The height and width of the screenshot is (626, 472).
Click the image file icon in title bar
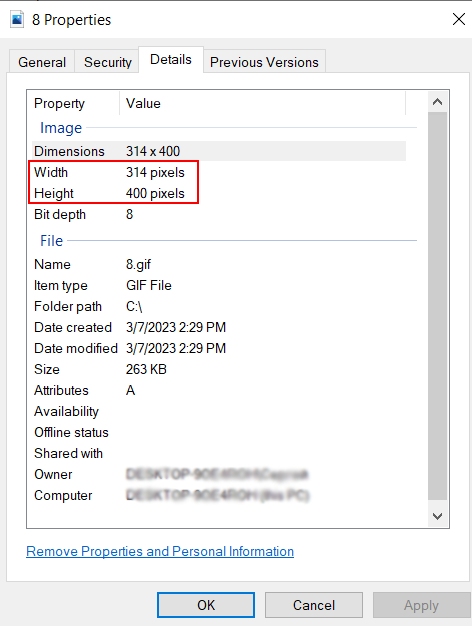(17, 19)
